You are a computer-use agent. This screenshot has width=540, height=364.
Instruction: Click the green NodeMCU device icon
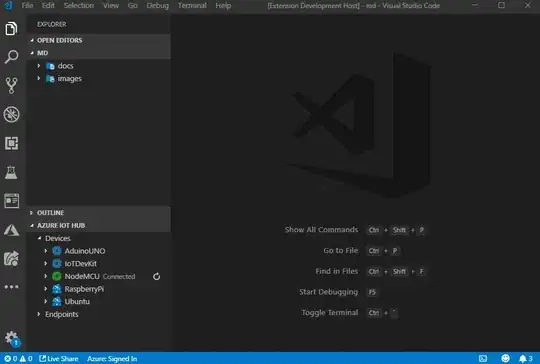[56, 276]
